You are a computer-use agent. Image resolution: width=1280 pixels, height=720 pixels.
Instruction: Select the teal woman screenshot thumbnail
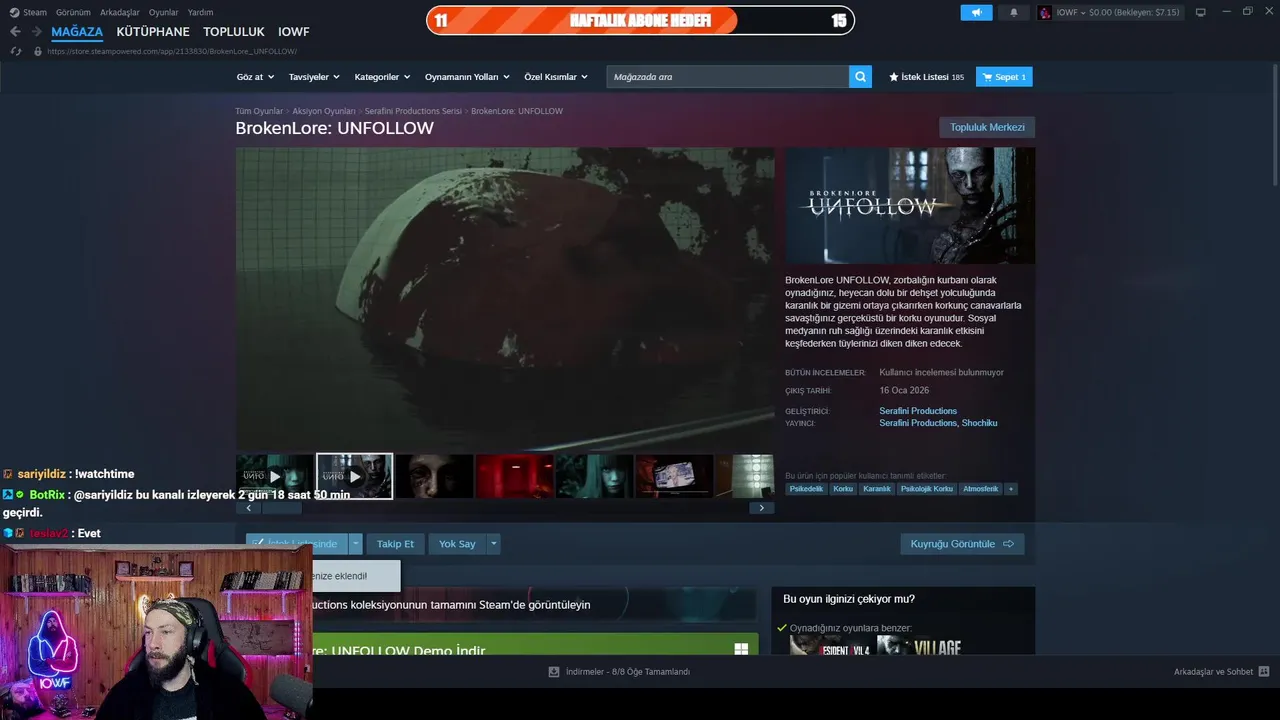coord(594,476)
